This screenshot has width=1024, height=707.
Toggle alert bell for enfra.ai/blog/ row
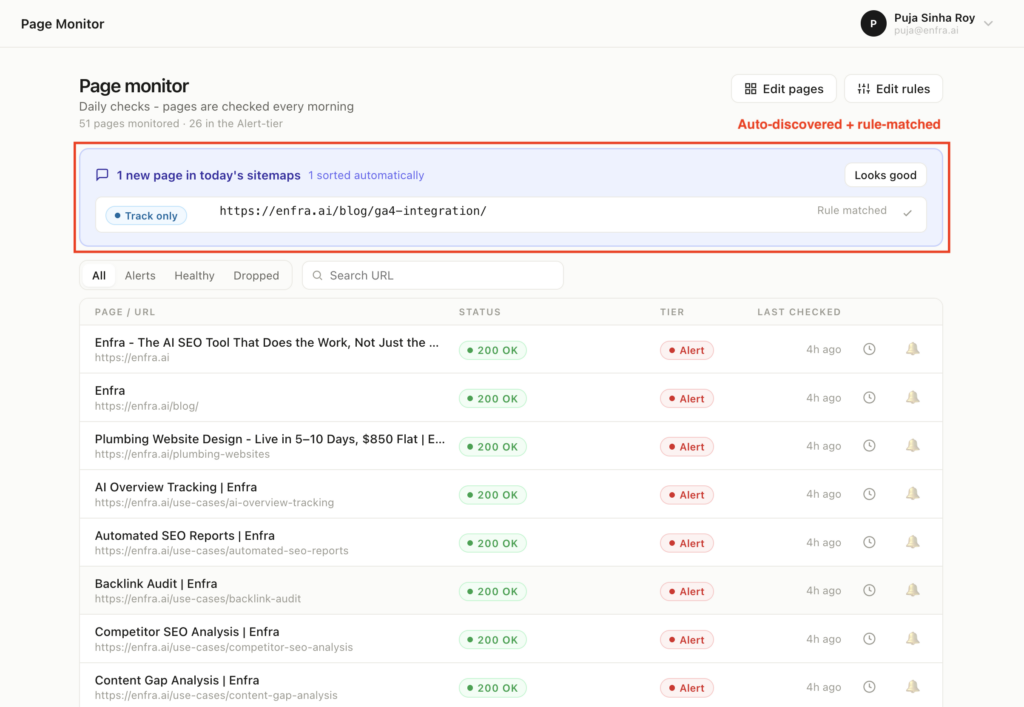click(x=912, y=398)
